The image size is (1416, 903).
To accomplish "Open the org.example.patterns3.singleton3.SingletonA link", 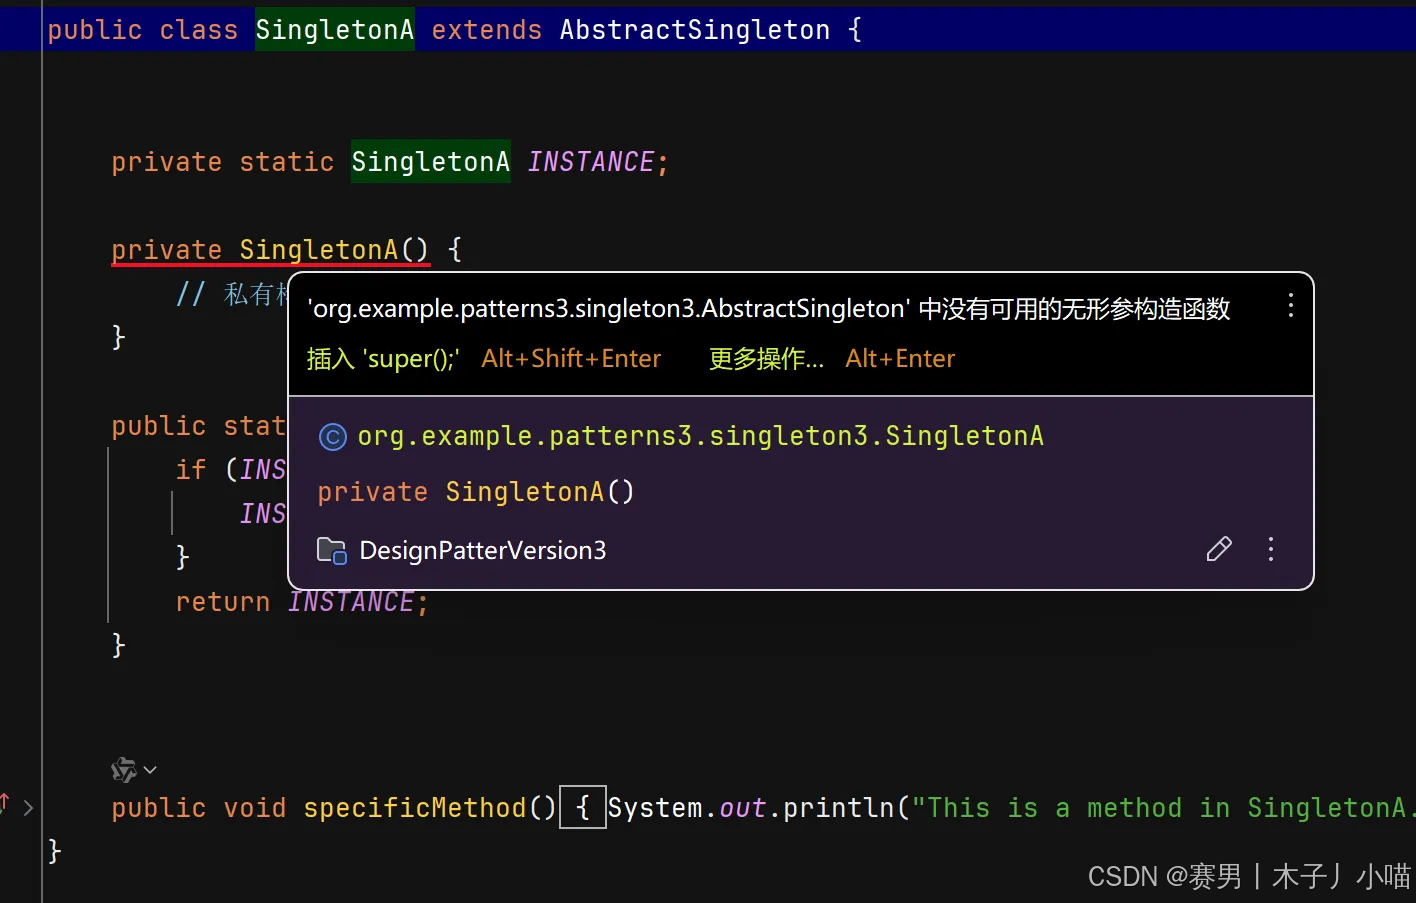I will tap(701, 436).
